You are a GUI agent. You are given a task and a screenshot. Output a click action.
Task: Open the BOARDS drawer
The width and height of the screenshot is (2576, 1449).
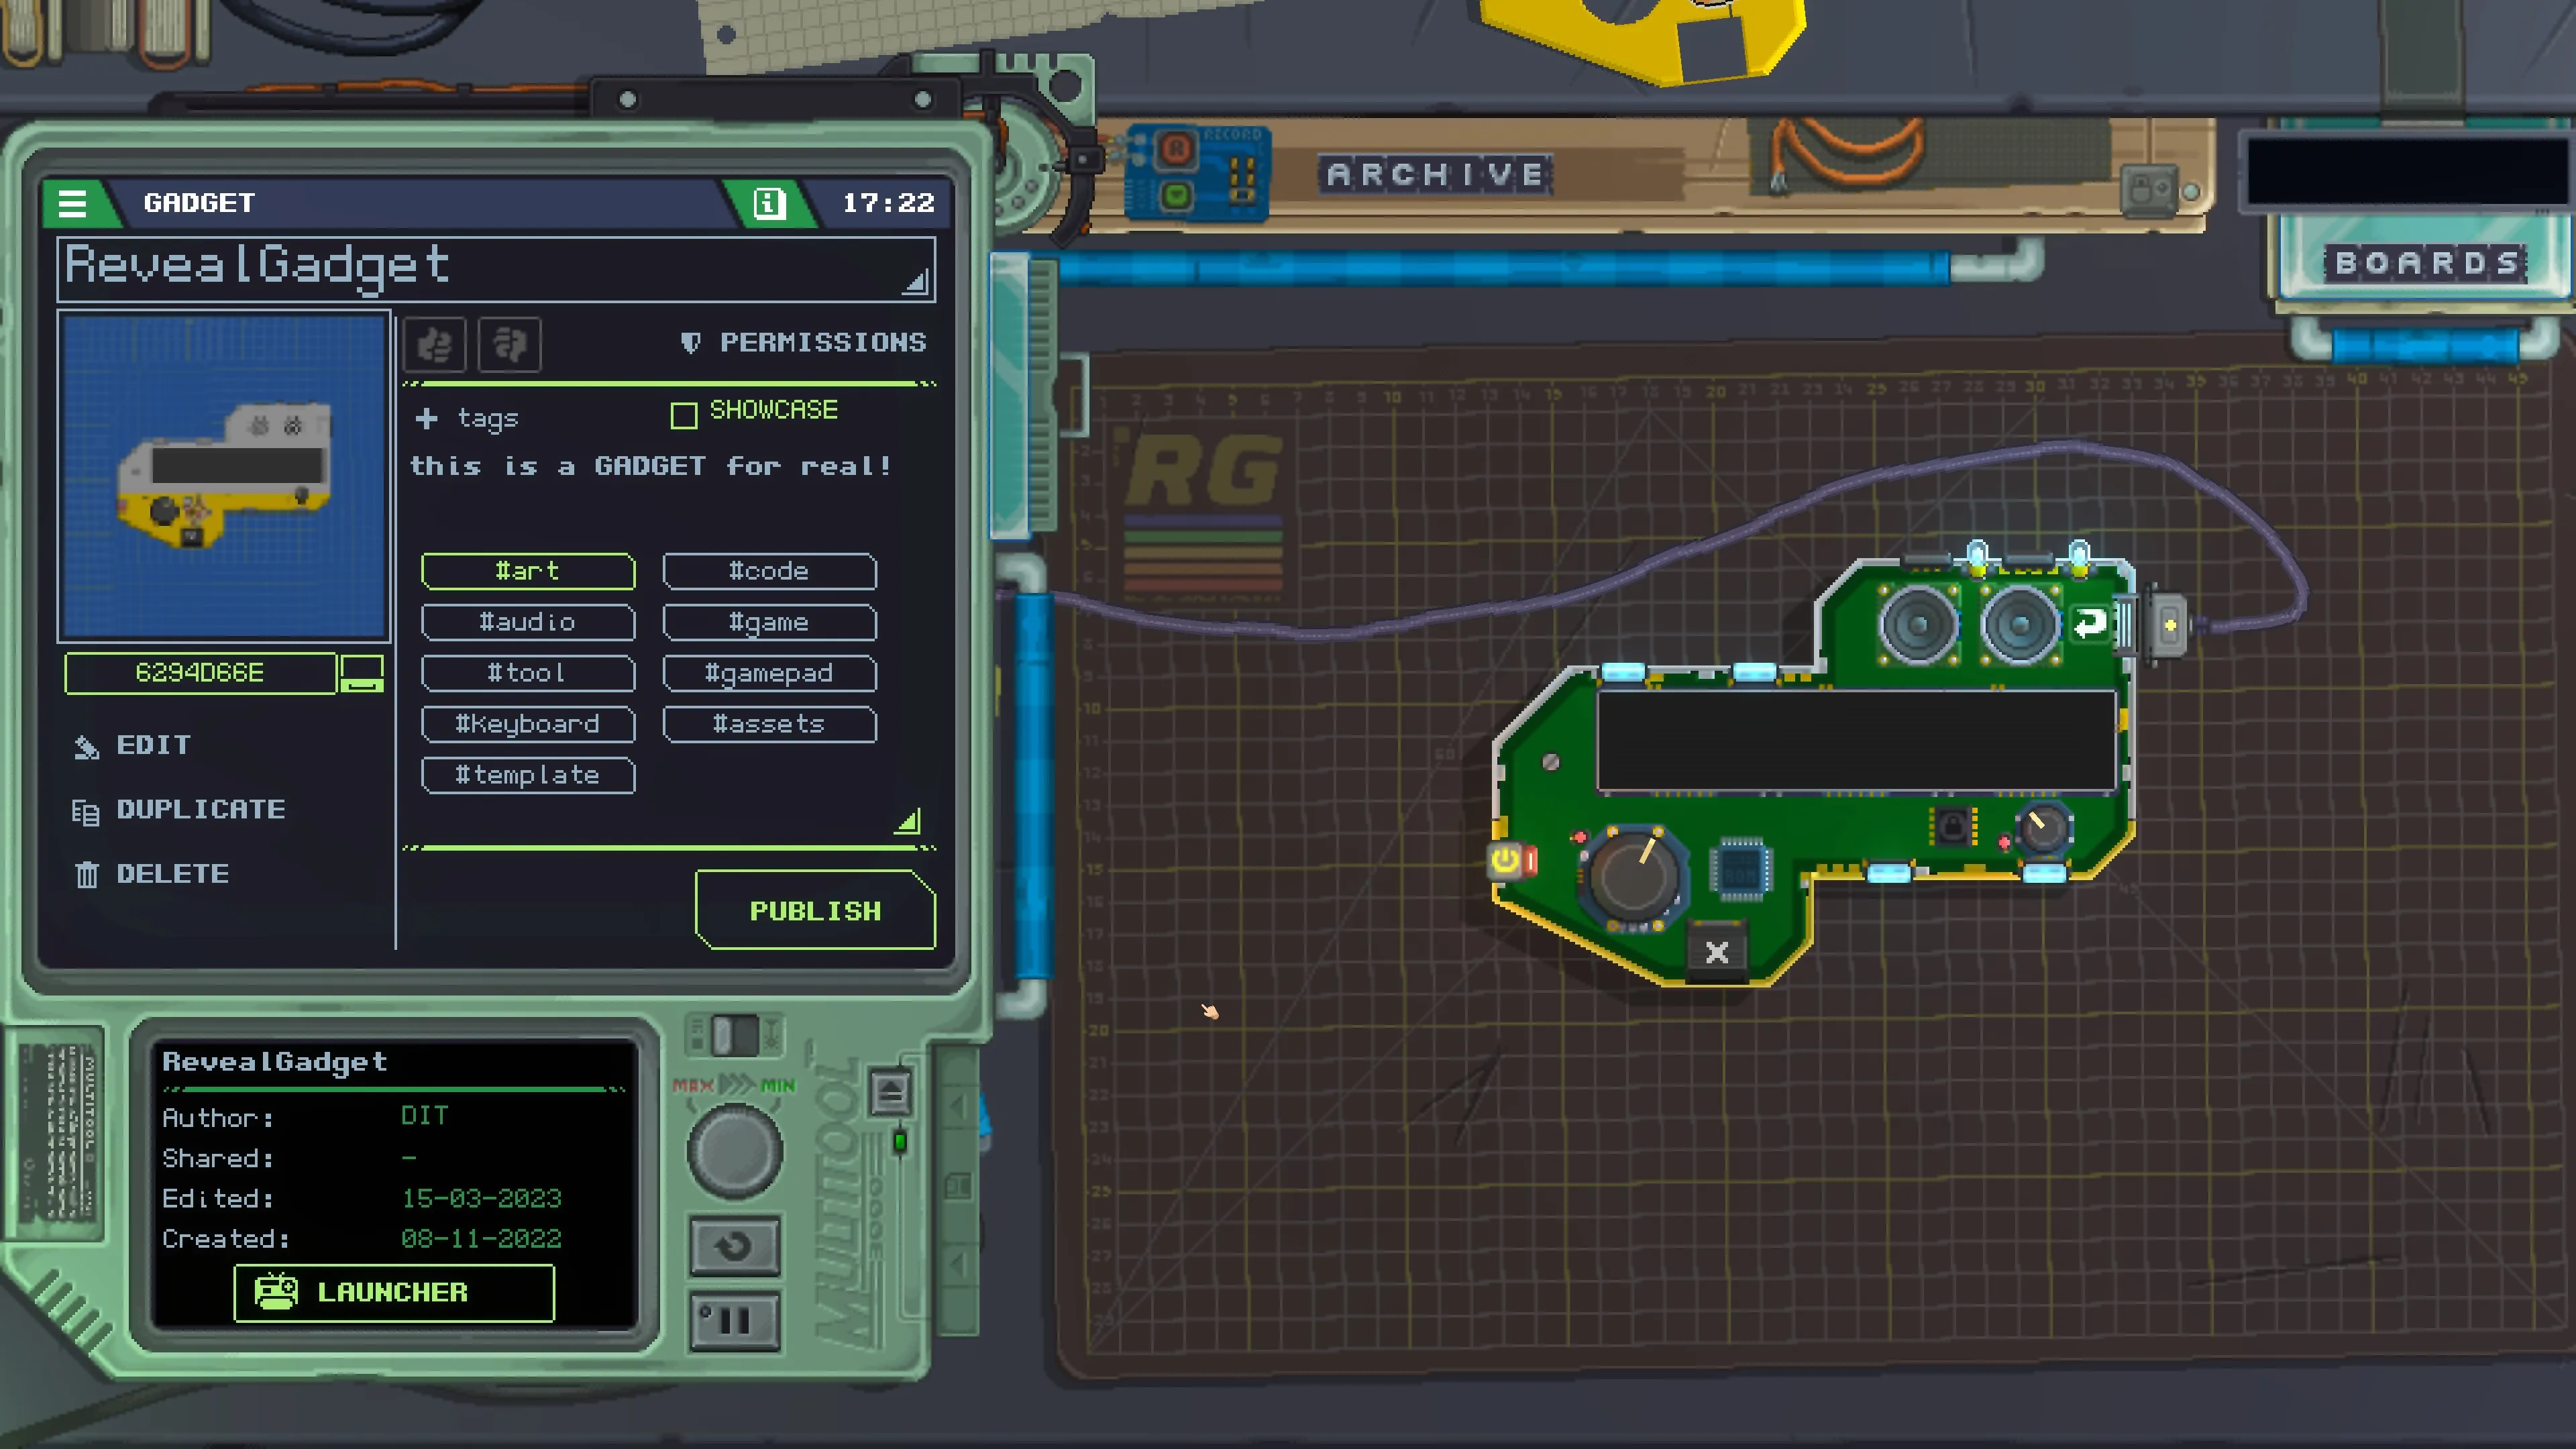[2426, 263]
